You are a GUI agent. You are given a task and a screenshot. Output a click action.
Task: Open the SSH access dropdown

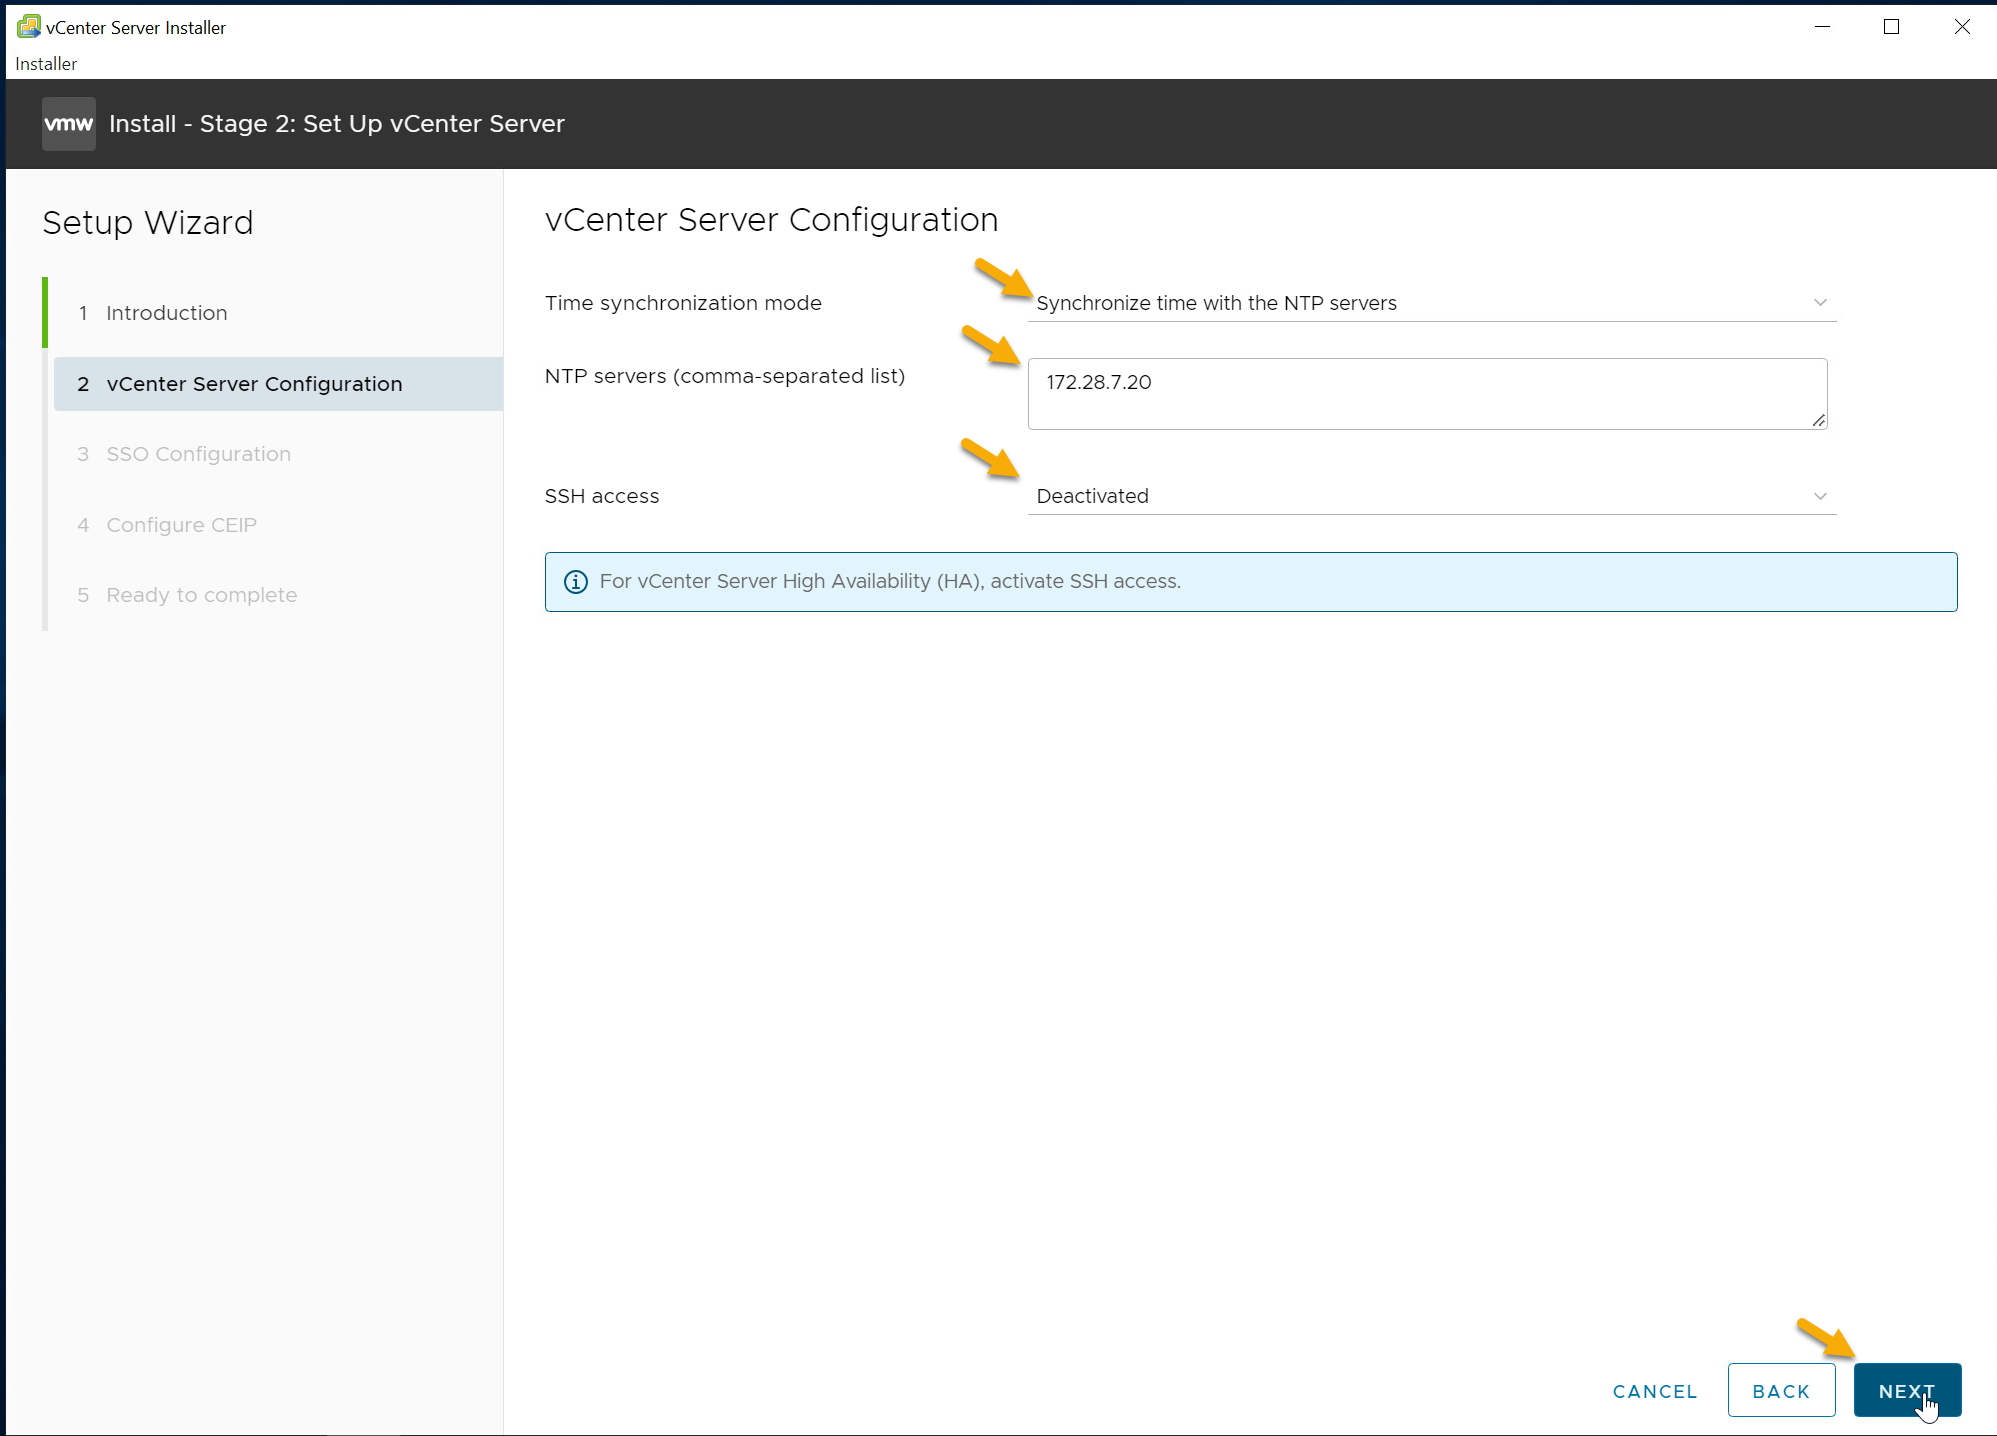1431,496
